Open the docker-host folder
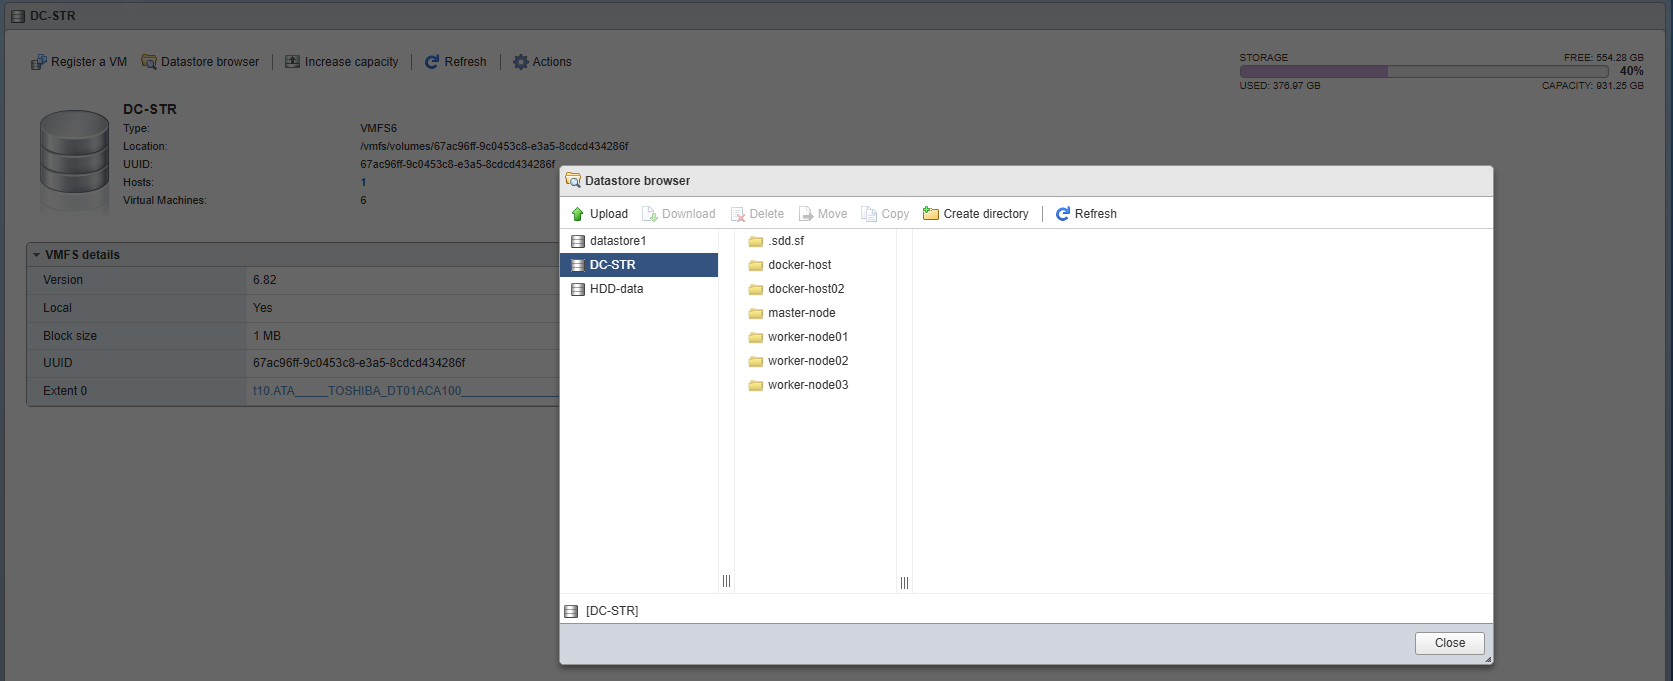This screenshot has width=1673, height=681. coord(799,265)
